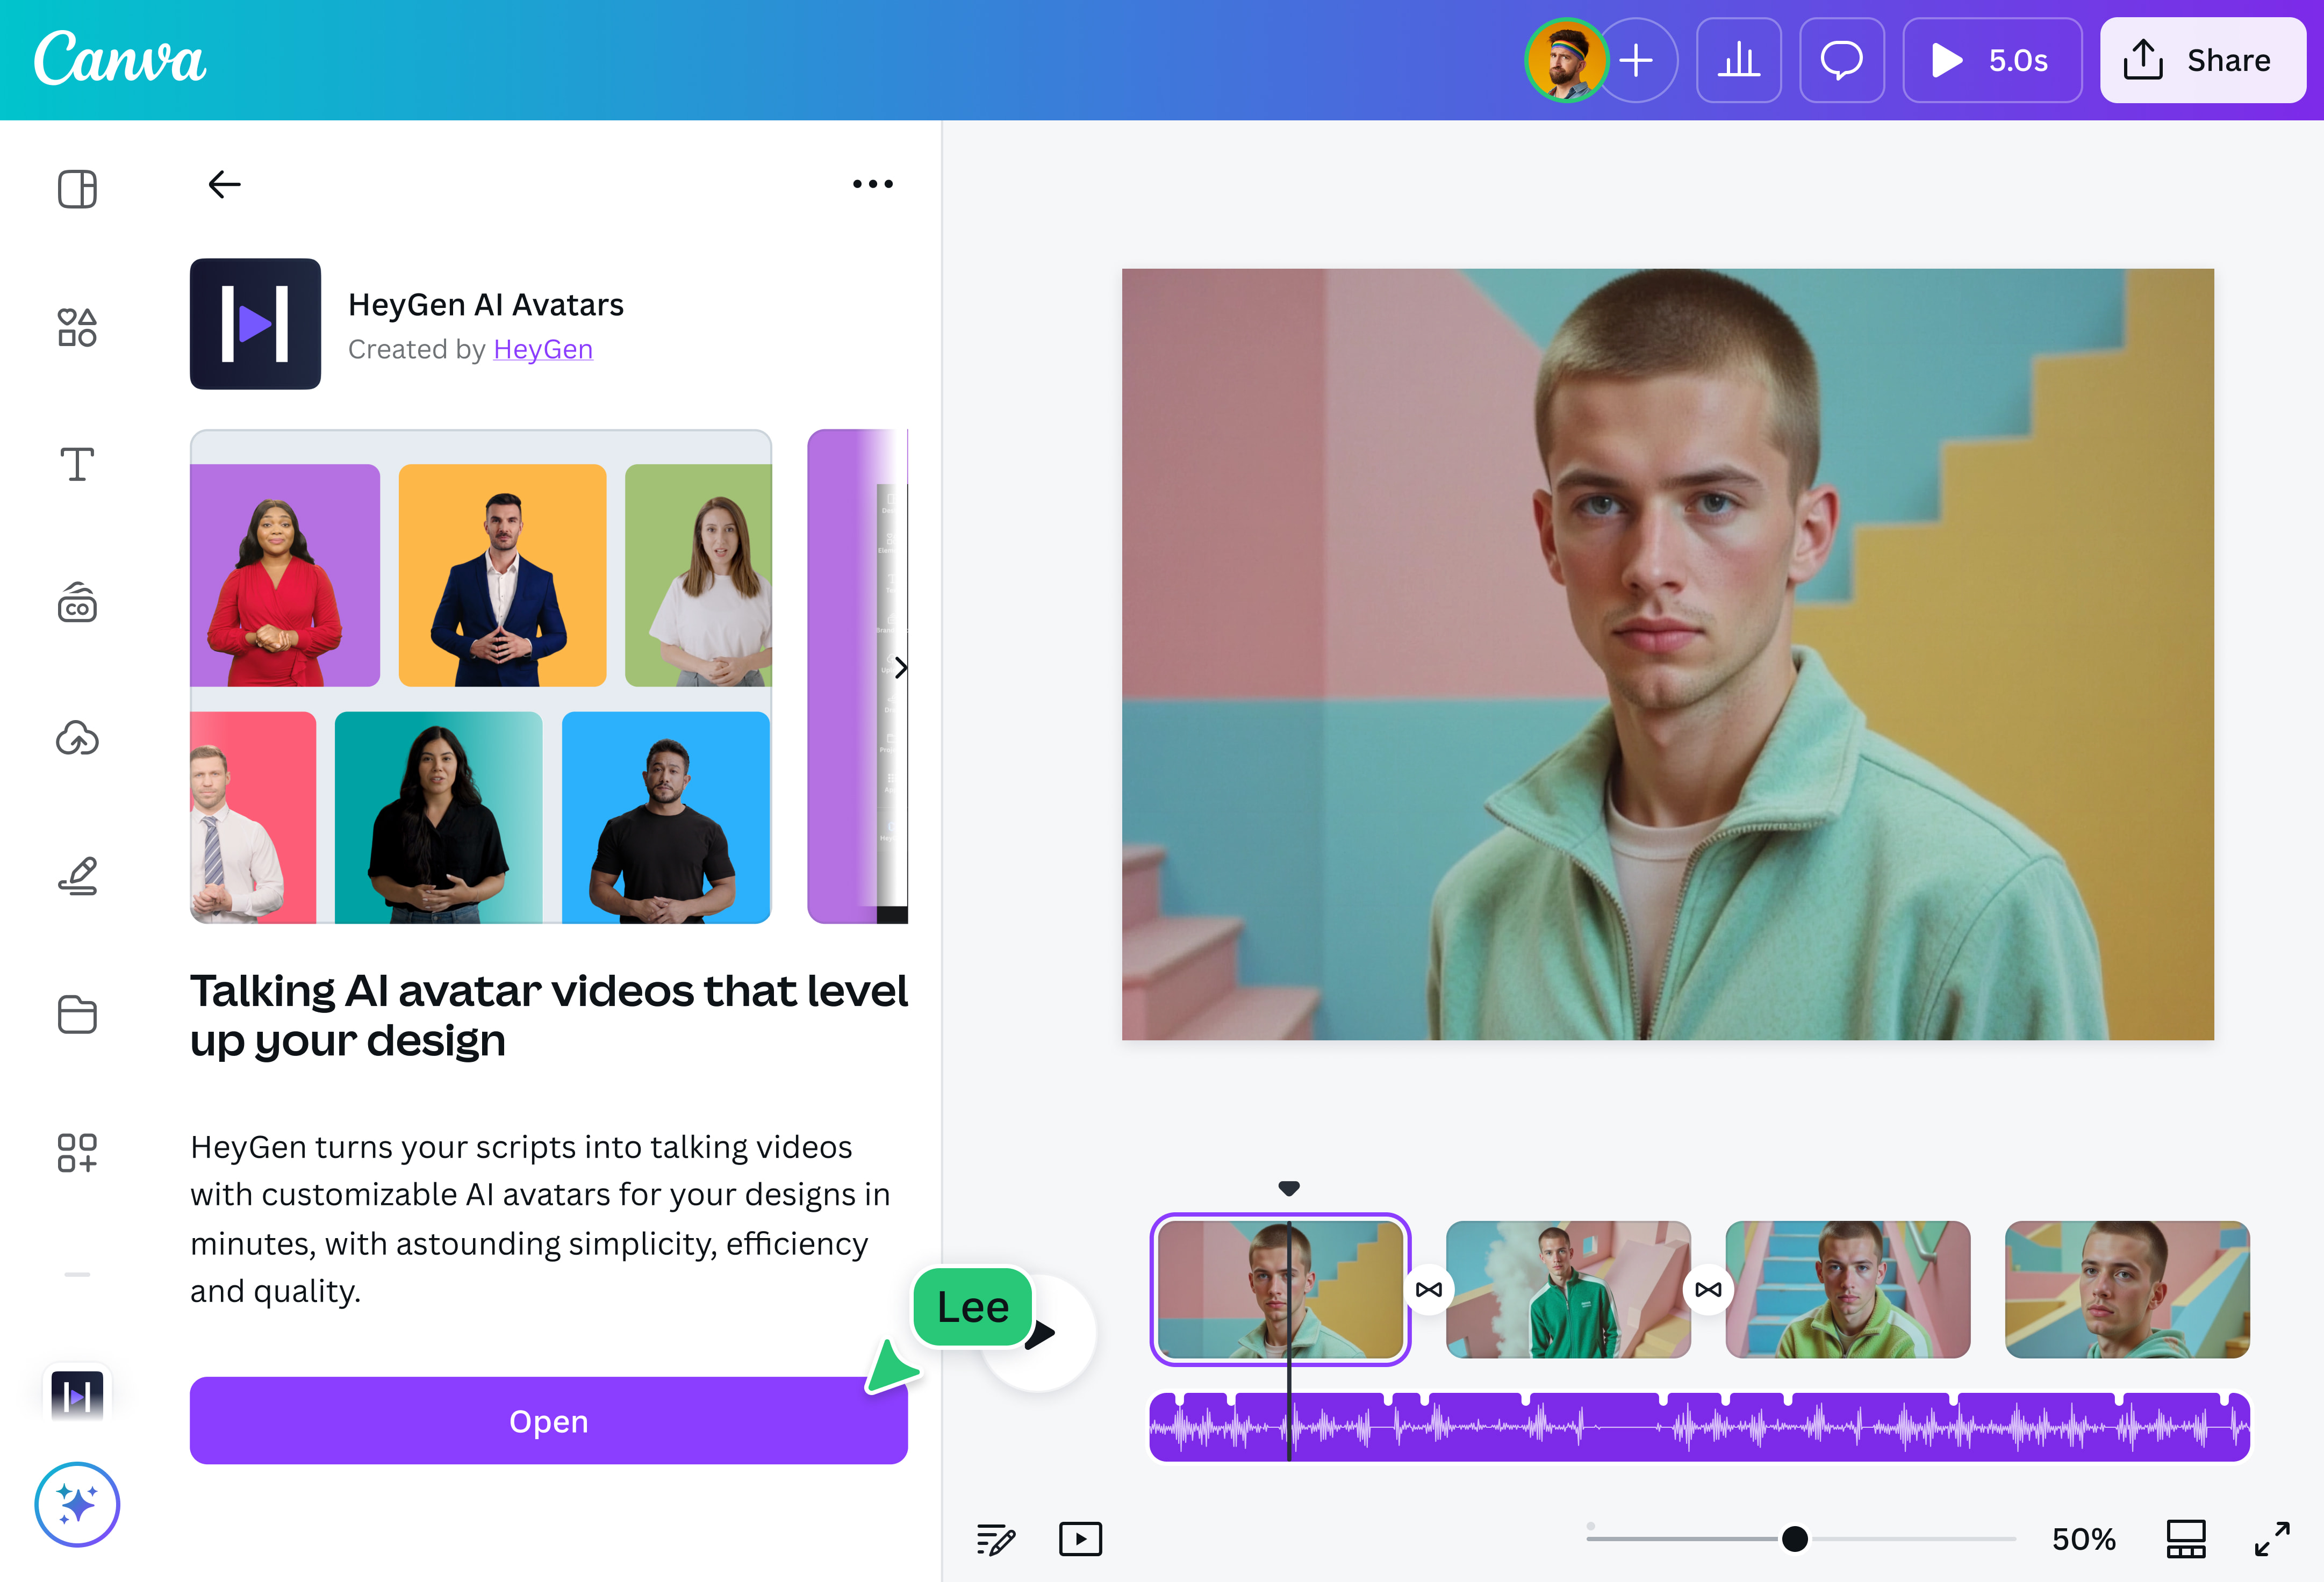Open the HeyGen more options menu

(x=871, y=183)
